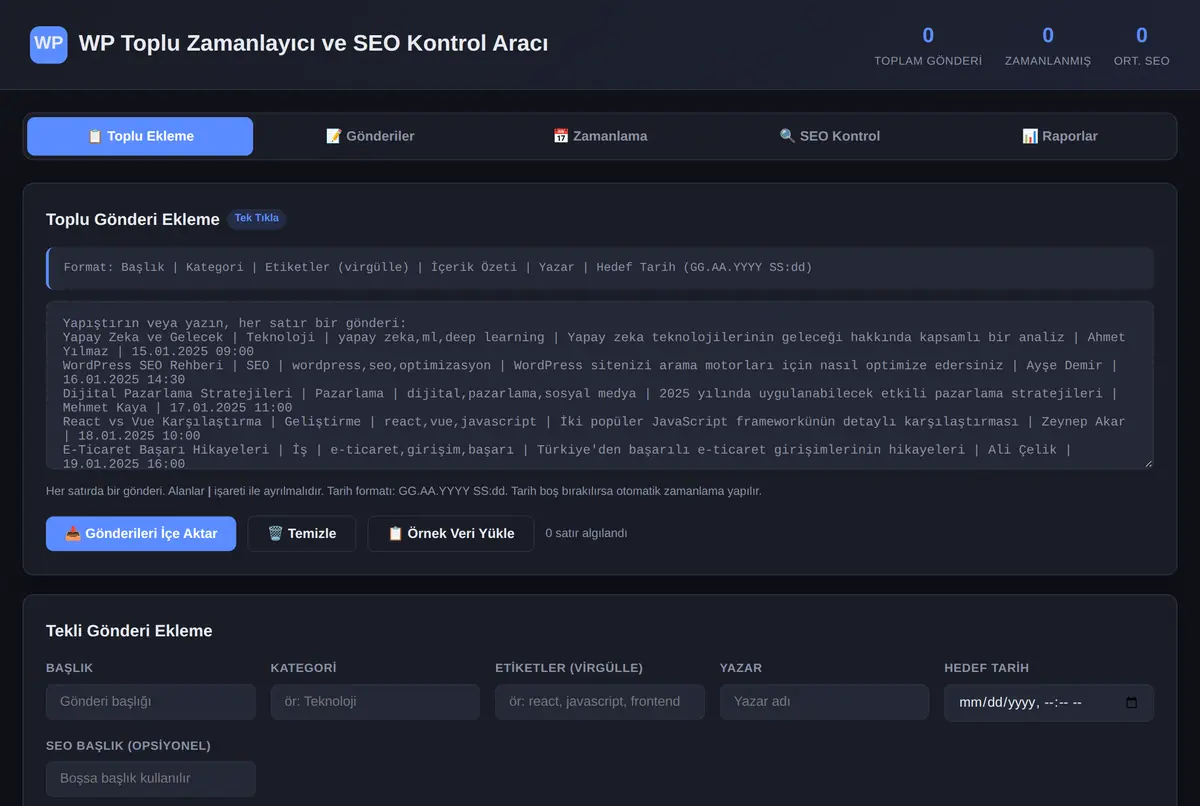Click the Hedef Tarih date text
The image size is (1200, 806).
1019,702
